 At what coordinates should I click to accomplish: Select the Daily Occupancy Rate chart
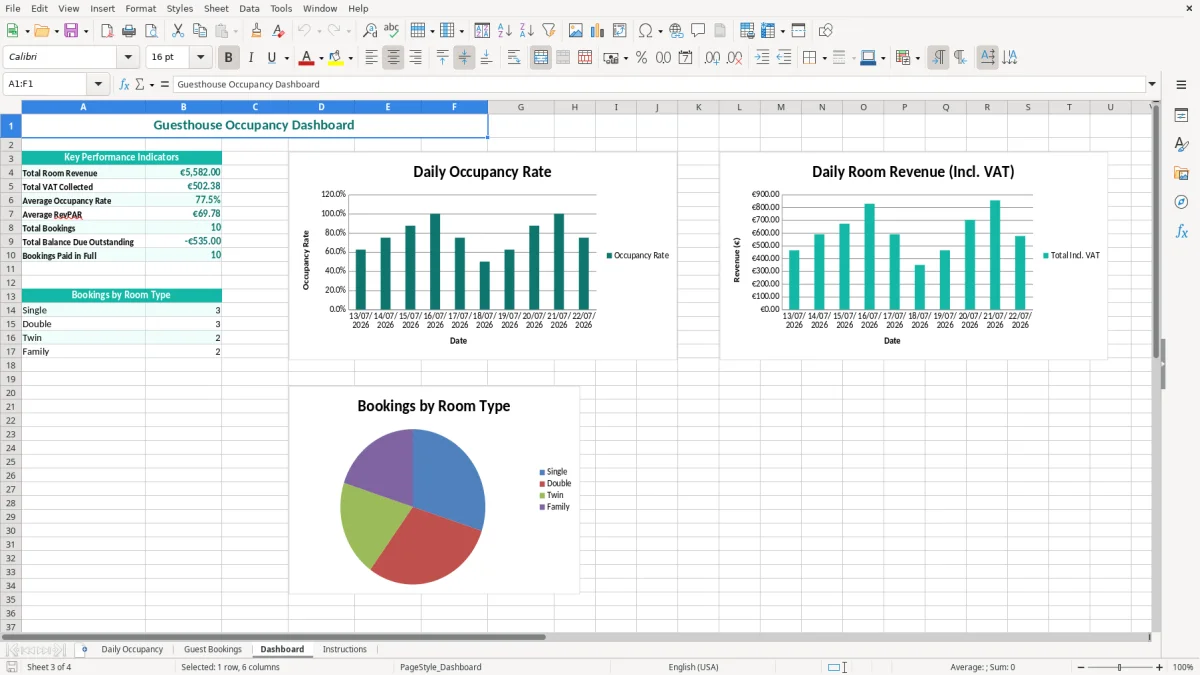[483, 255]
